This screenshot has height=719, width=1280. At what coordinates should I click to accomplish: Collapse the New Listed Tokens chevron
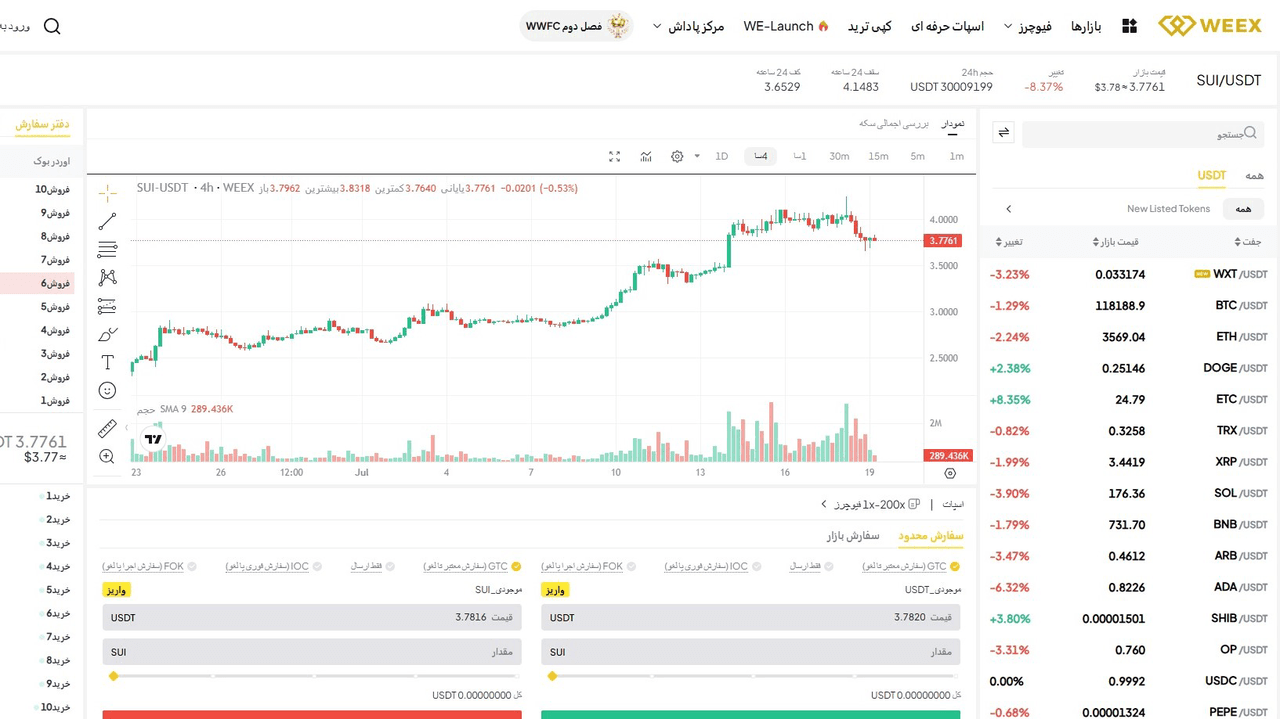click(1008, 209)
